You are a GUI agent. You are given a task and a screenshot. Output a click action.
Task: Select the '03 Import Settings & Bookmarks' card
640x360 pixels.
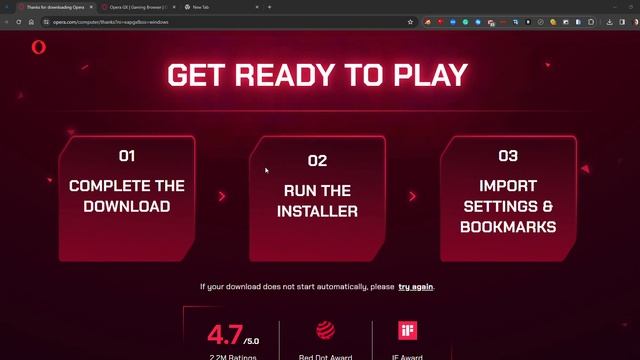point(508,199)
